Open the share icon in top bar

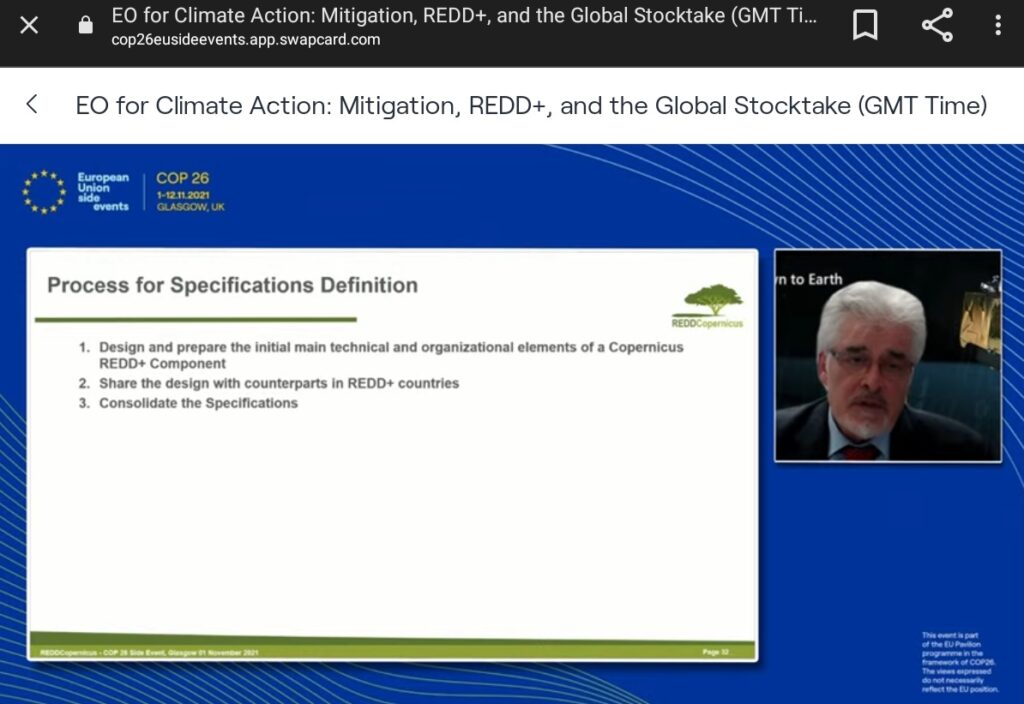[937, 26]
